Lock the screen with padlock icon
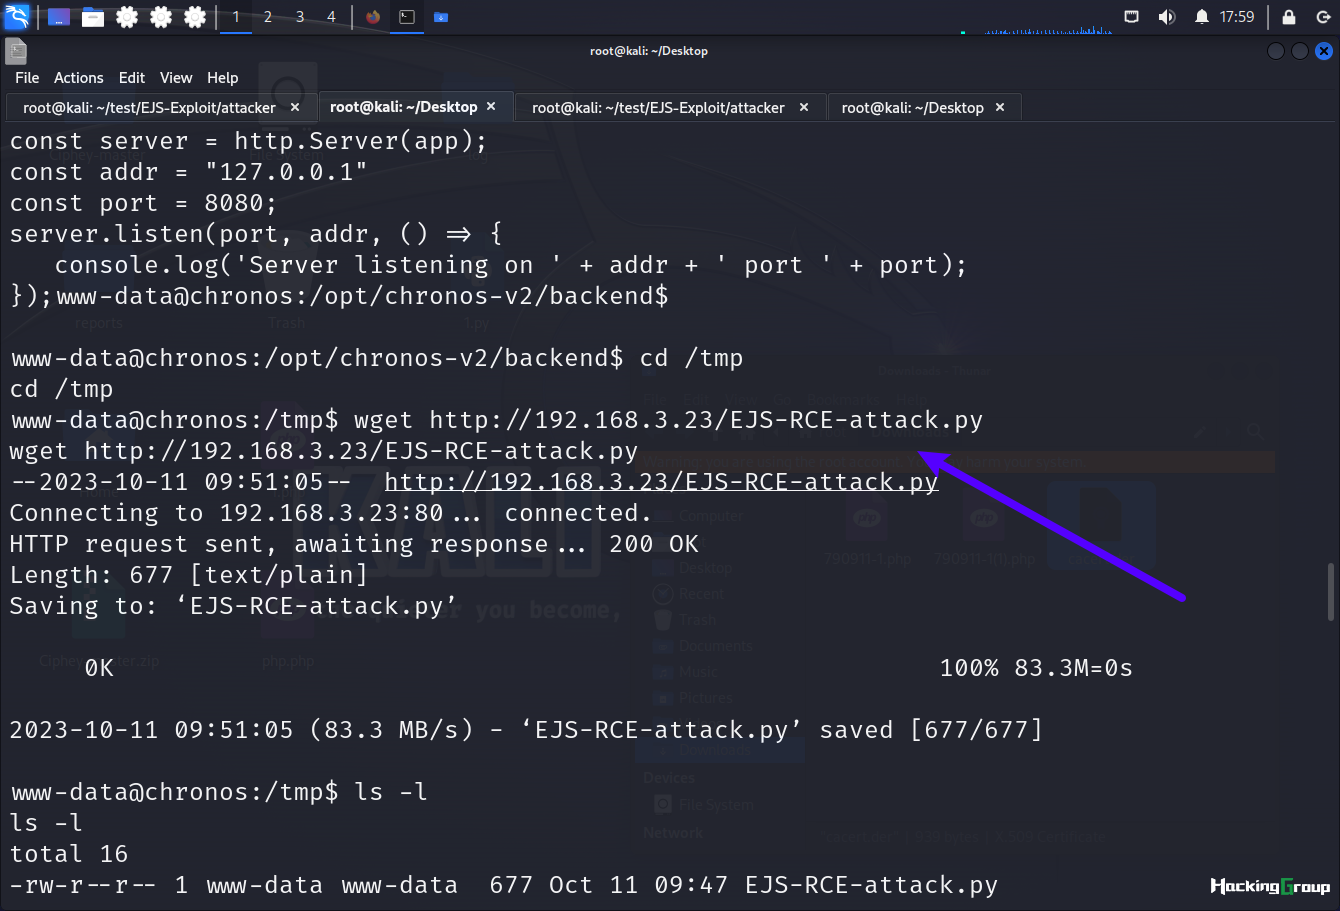The height and width of the screenshot is (911, 1340). pyautogui.click(x=1289, y=17)
